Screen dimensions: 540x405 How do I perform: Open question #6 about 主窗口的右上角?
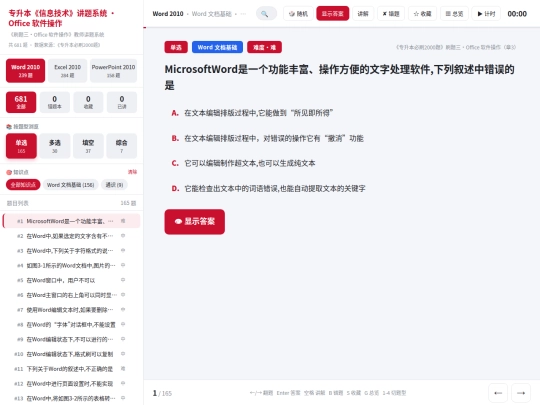point(71,295)
